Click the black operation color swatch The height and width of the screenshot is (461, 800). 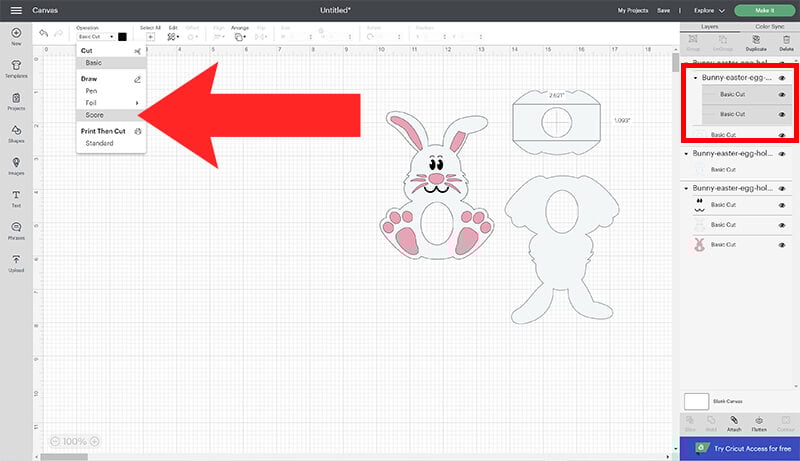click(x=122, y=37)
